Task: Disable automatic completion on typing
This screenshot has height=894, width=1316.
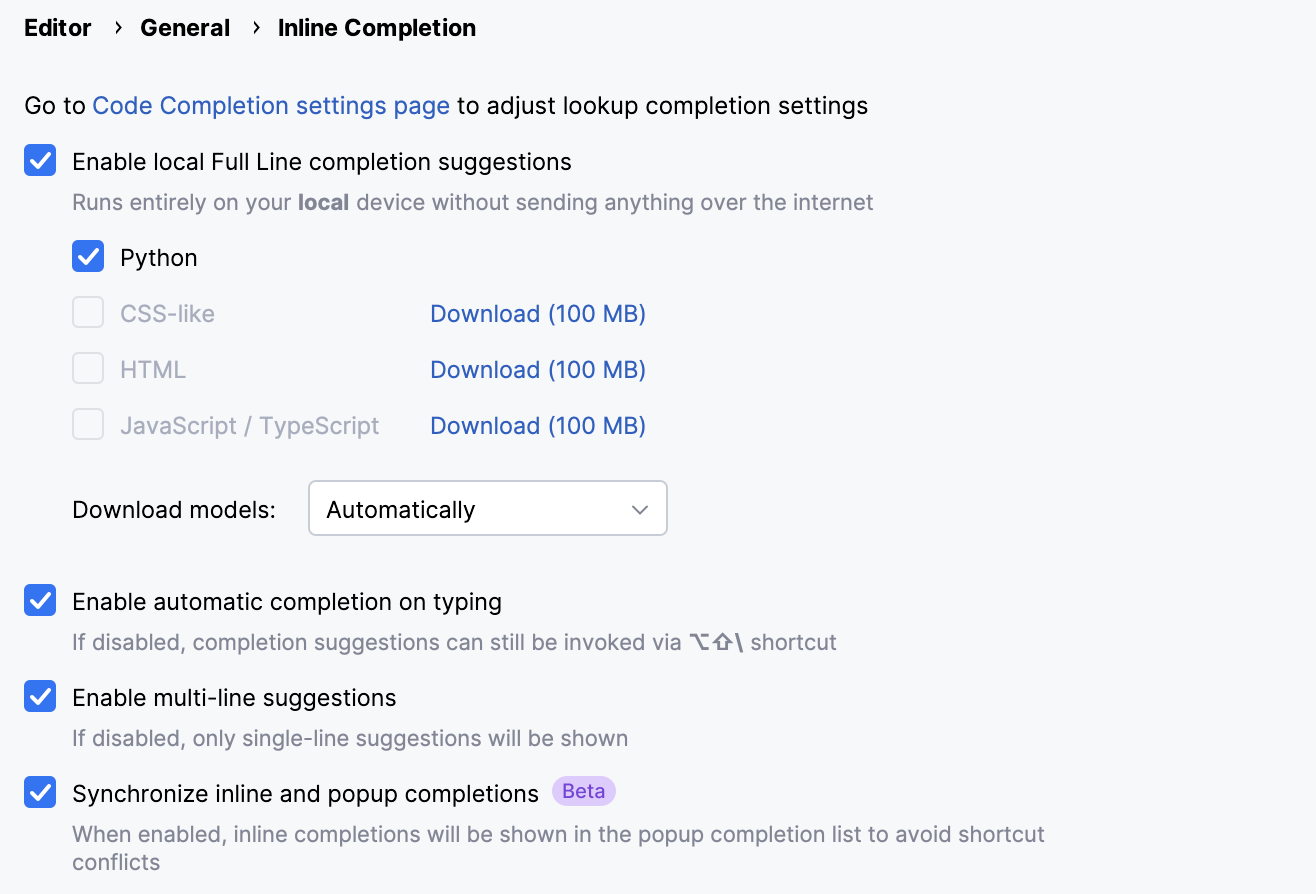Action: point(39,600)
